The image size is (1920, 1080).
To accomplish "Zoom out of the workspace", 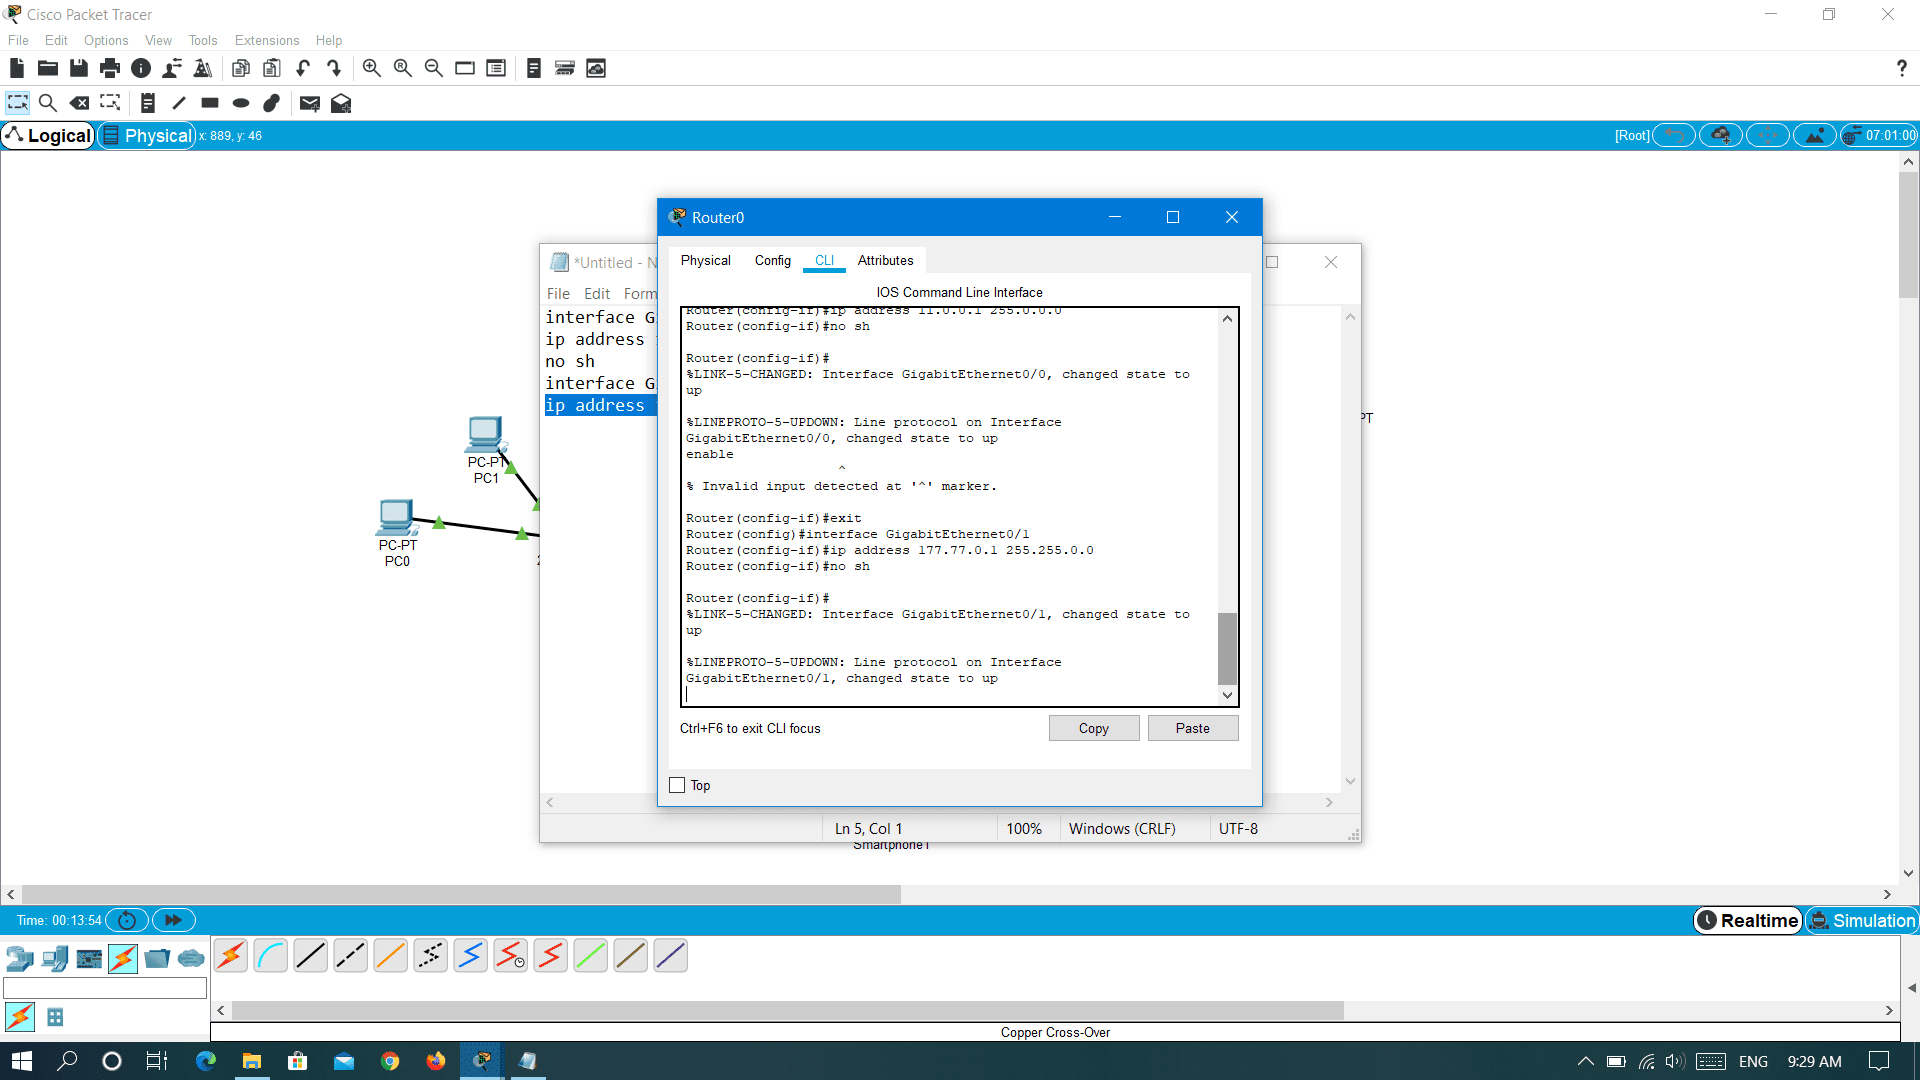I will click(x=433, y=68).
